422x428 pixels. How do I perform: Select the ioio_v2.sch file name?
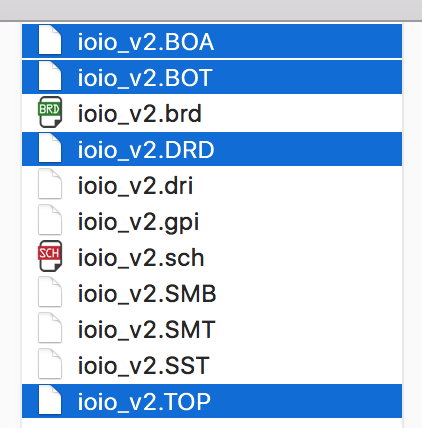[x=141, y=258]
